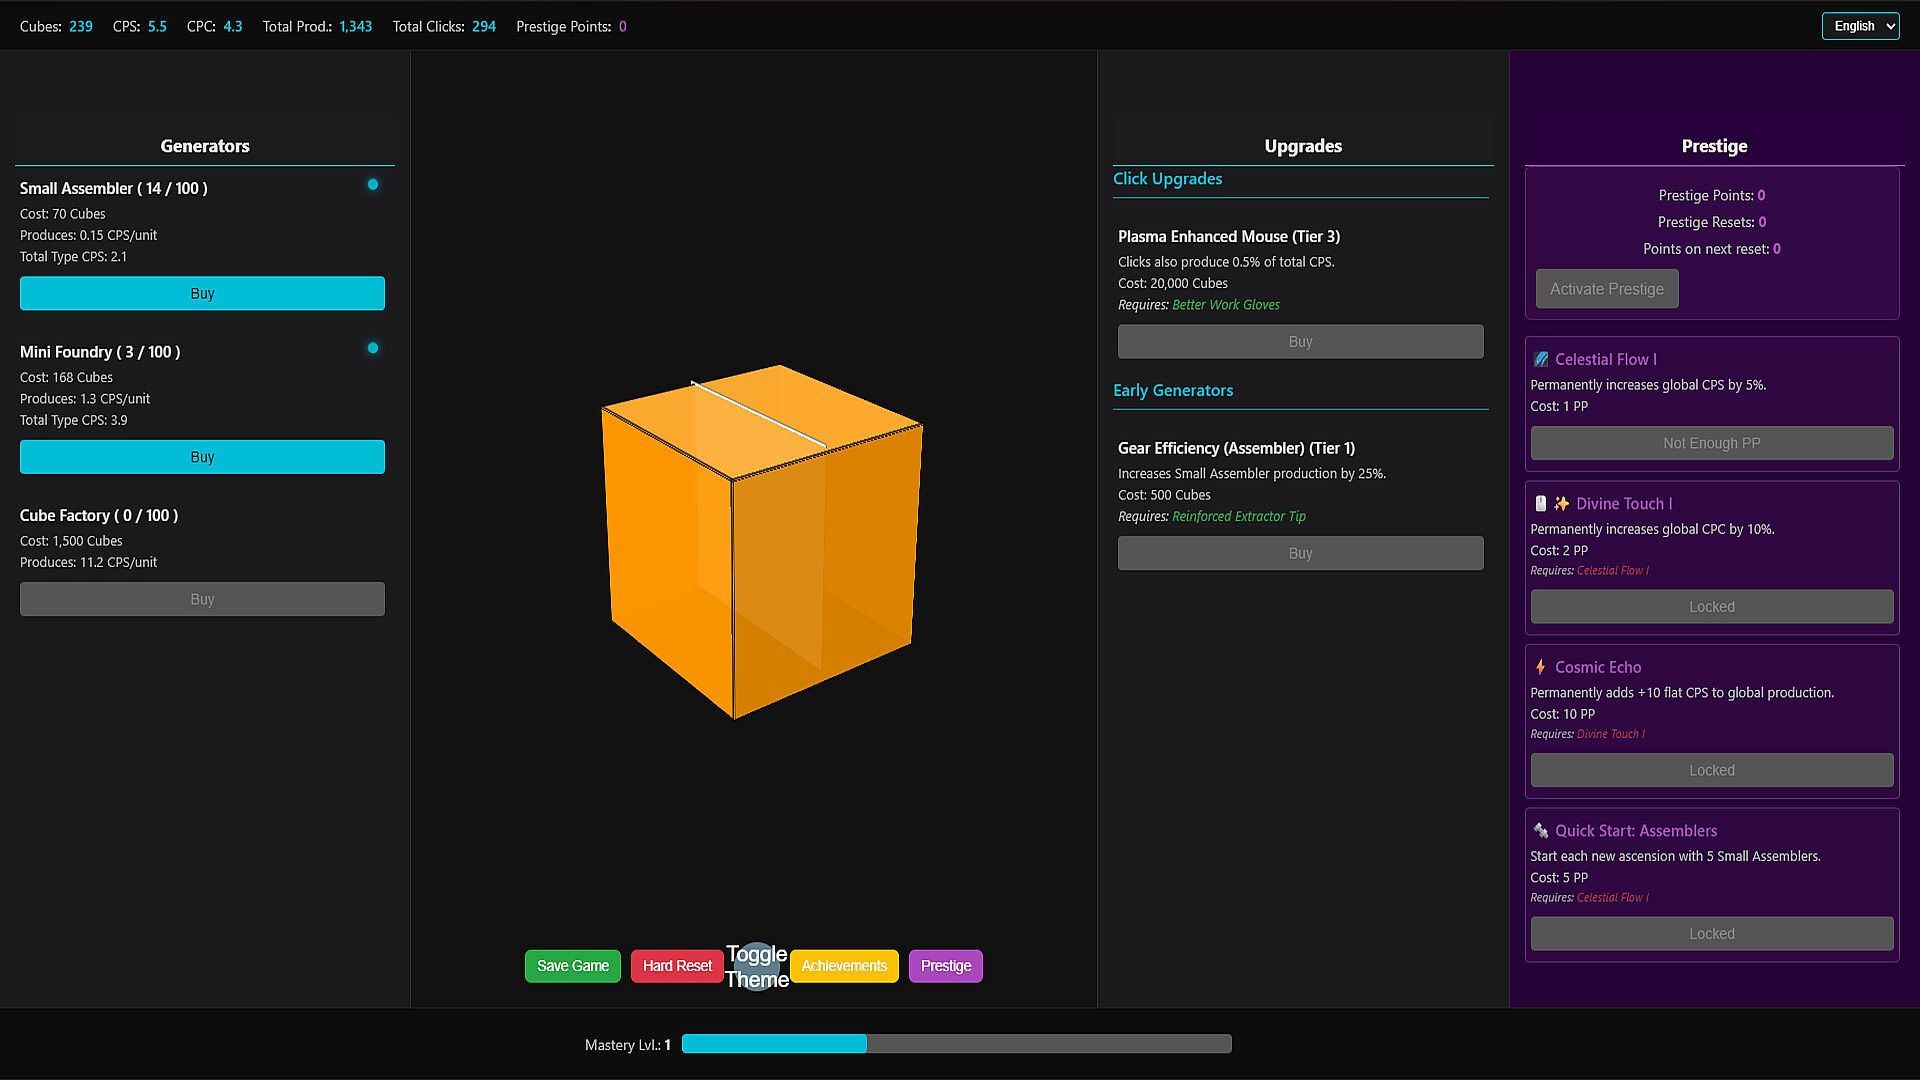Click the Quick Start Assemblers icon

(x=1540, y=831)
